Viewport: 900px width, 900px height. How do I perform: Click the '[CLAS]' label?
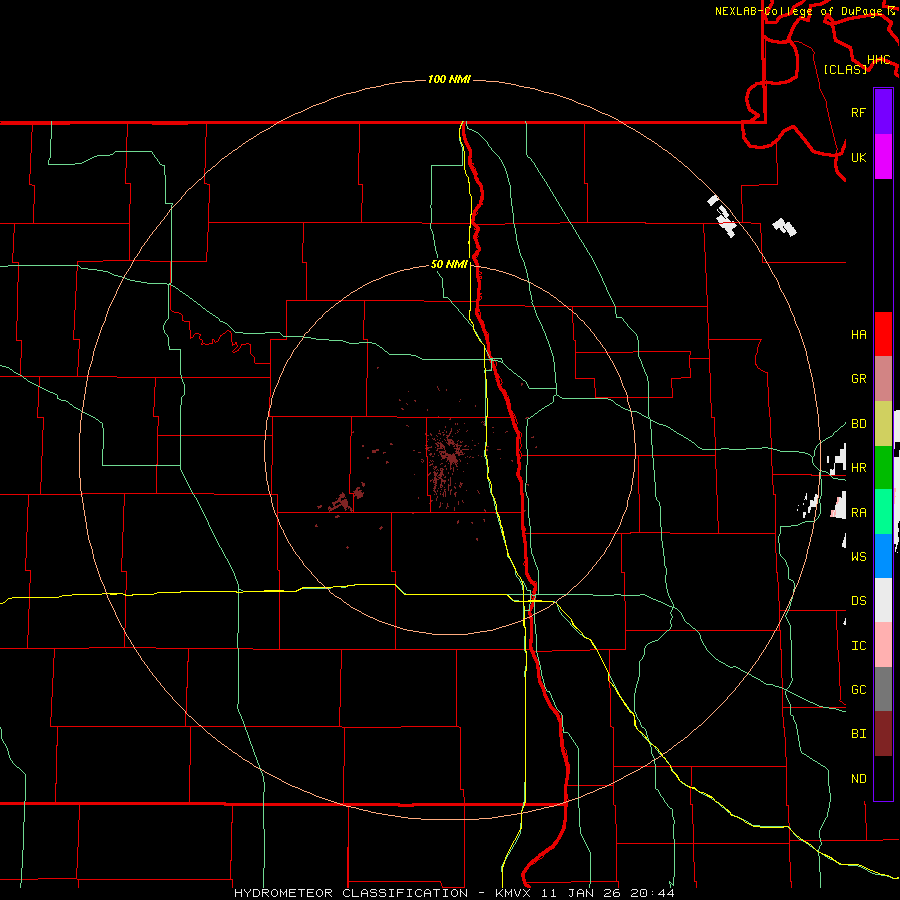[x=845, y=69]
